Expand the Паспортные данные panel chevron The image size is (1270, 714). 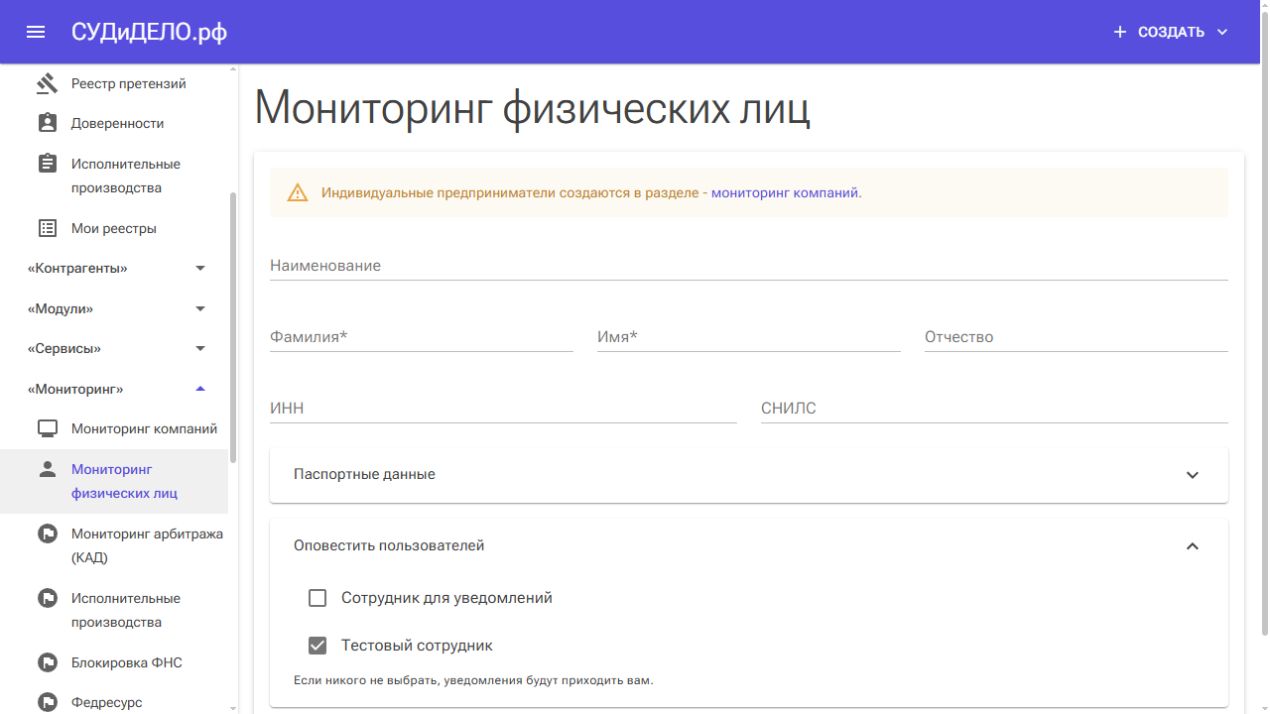click(1192, 475)
